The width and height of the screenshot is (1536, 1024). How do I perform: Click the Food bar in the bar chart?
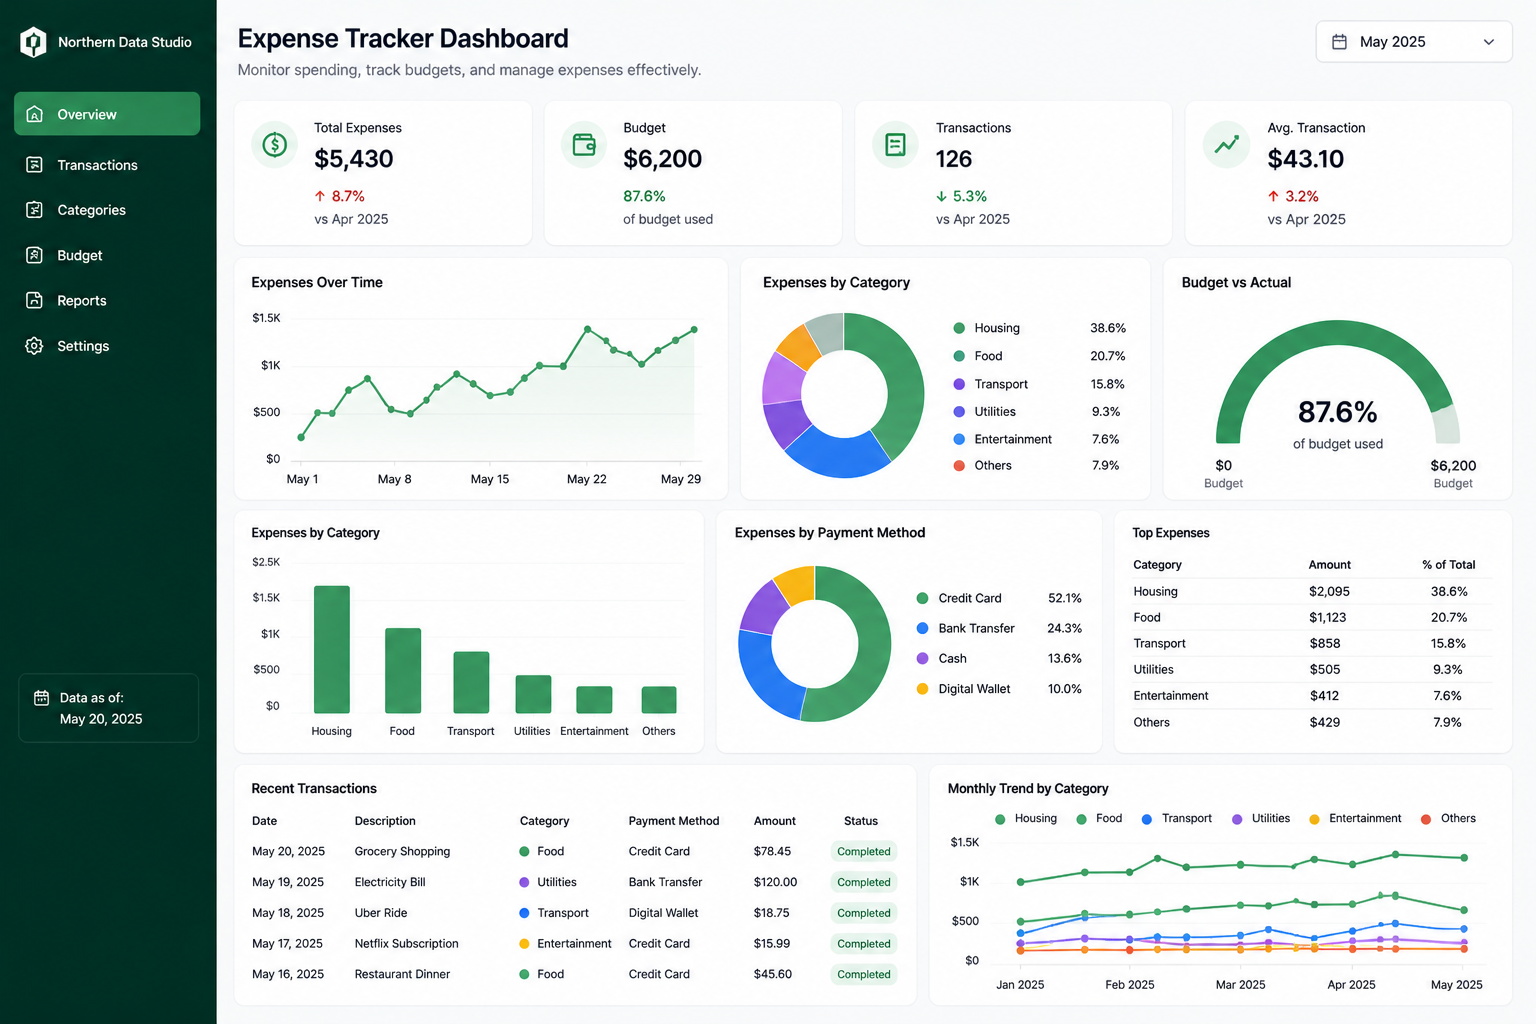pyautogui.click(x=403, y=670)
